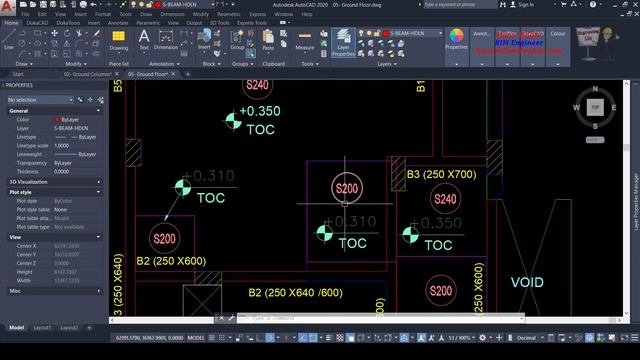Viewport: 640px width, 360px height.
Task: Open the Format menu
Action: coord(102,14)
